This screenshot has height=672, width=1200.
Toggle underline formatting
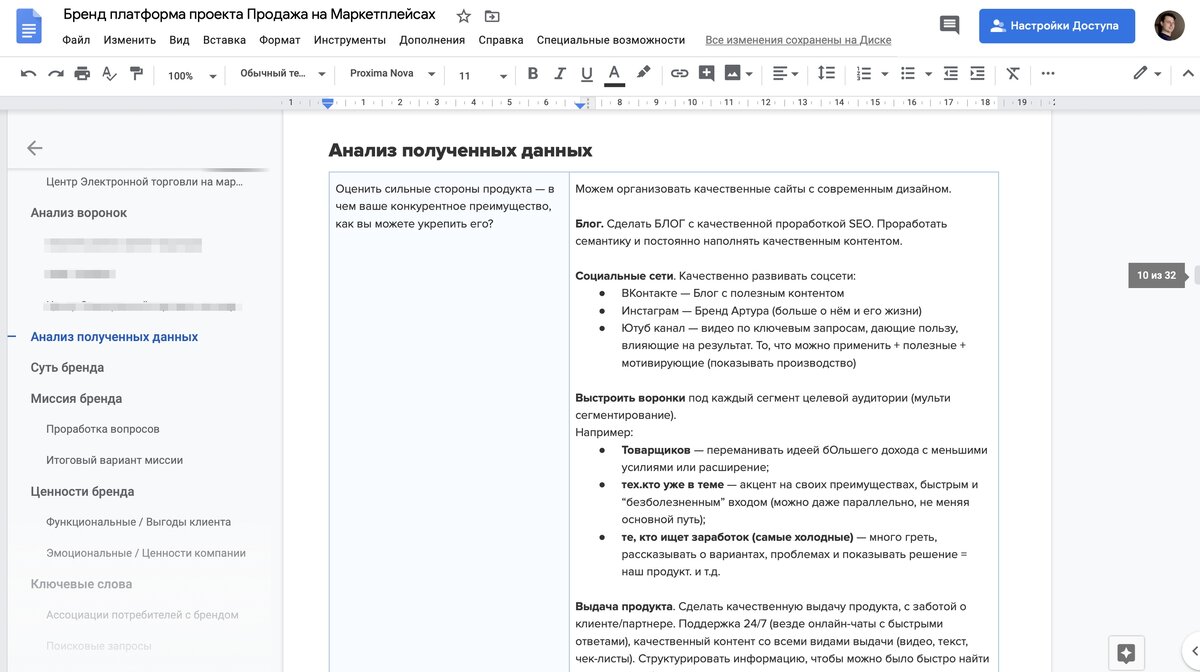coord(588,73)
